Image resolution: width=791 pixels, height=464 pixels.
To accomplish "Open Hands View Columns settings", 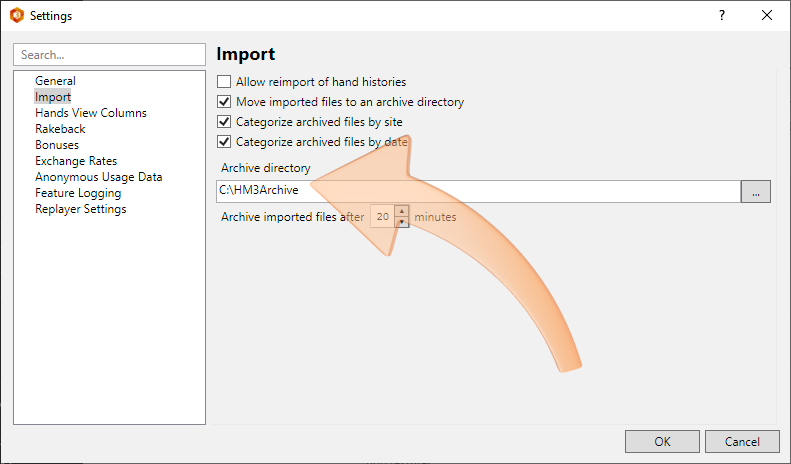I will (91, 113).
